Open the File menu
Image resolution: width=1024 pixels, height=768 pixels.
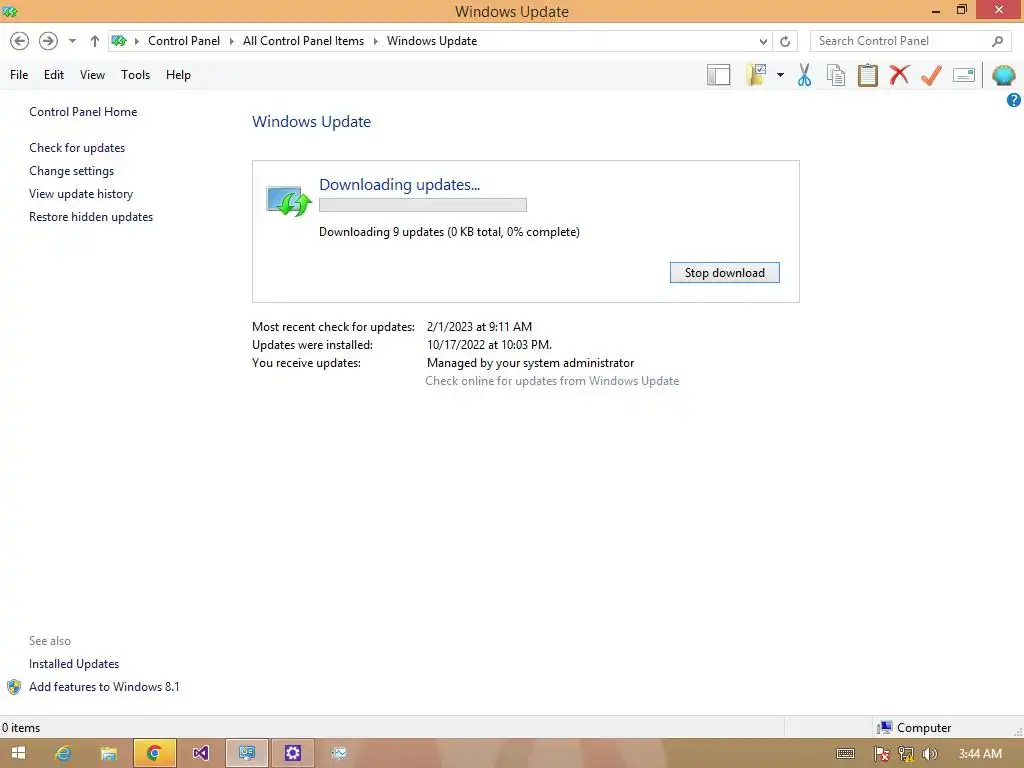tap(19, 75)
